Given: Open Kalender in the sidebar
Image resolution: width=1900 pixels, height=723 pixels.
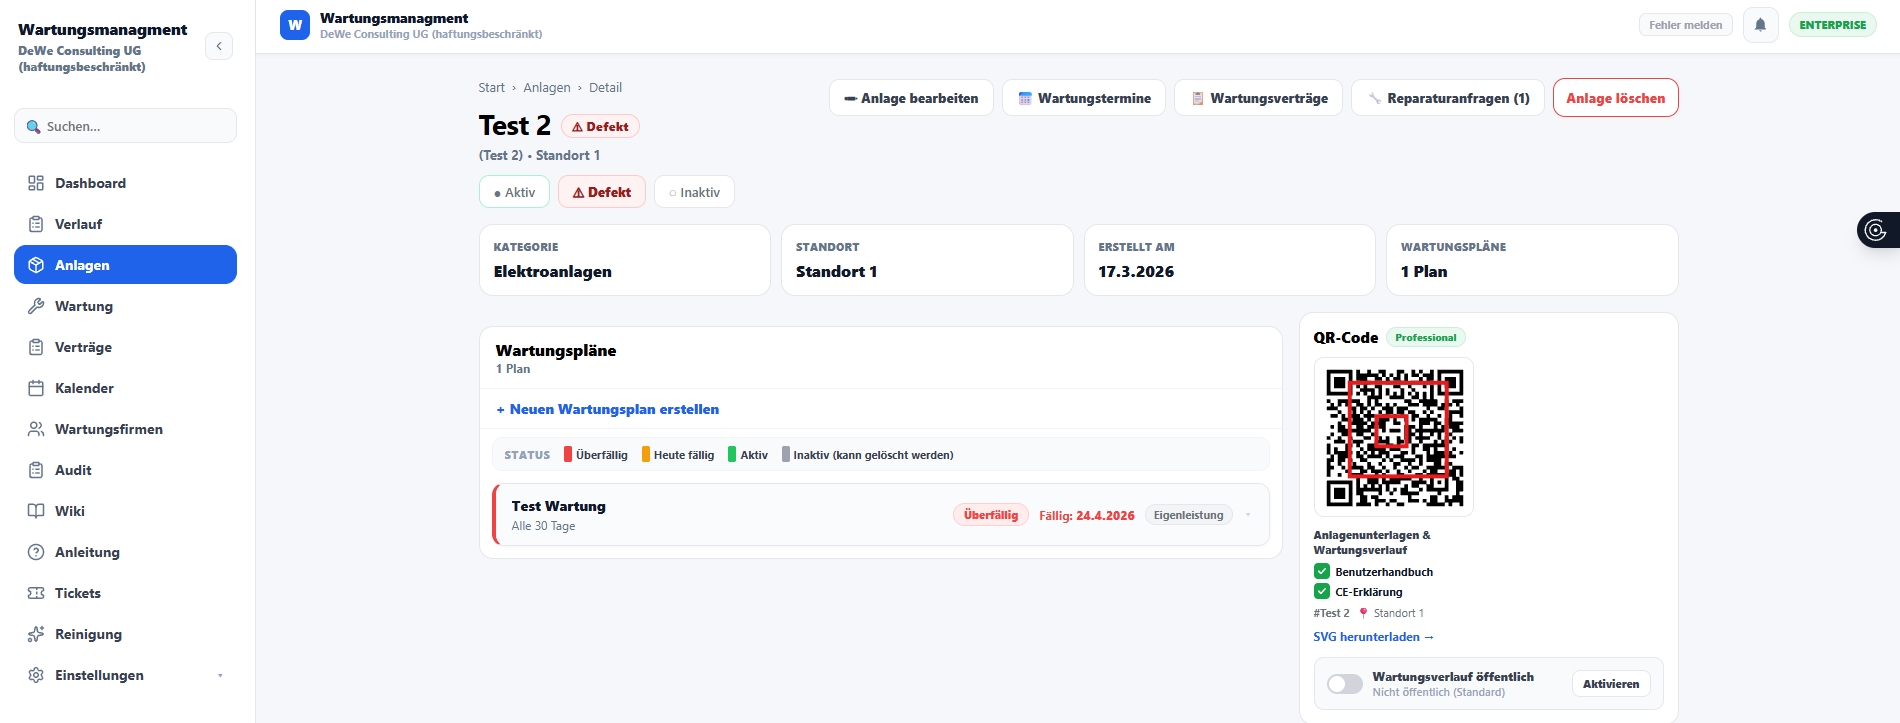Looking at the screenshot, I should point(125,388).
